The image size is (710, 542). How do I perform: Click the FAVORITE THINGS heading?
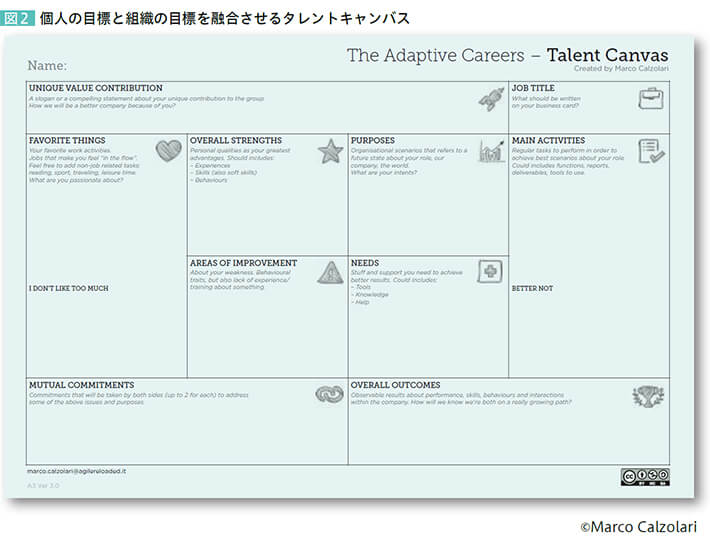tap(67, 140)
